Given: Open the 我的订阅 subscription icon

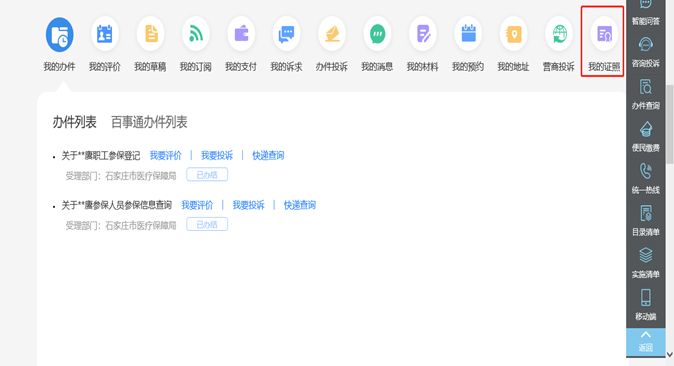Looking at the screenshot, I should click(196, 34).
